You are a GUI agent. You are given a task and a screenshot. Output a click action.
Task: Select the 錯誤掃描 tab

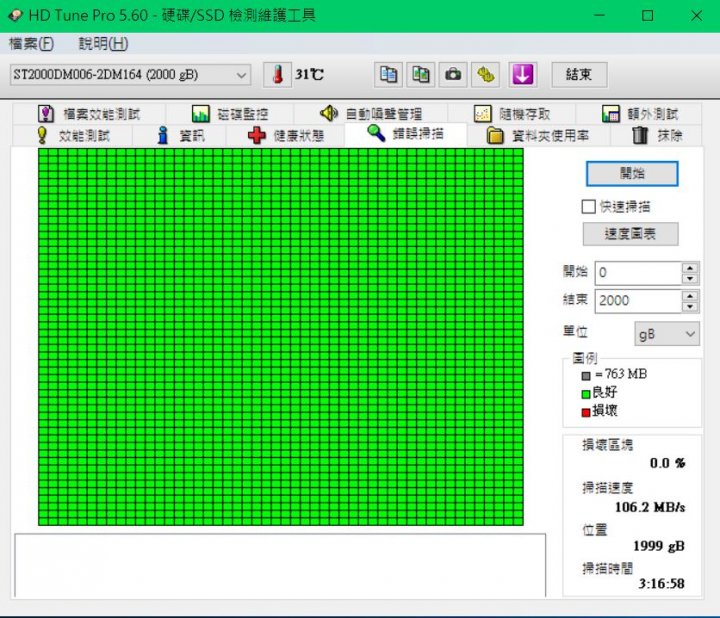click(405, 134)
